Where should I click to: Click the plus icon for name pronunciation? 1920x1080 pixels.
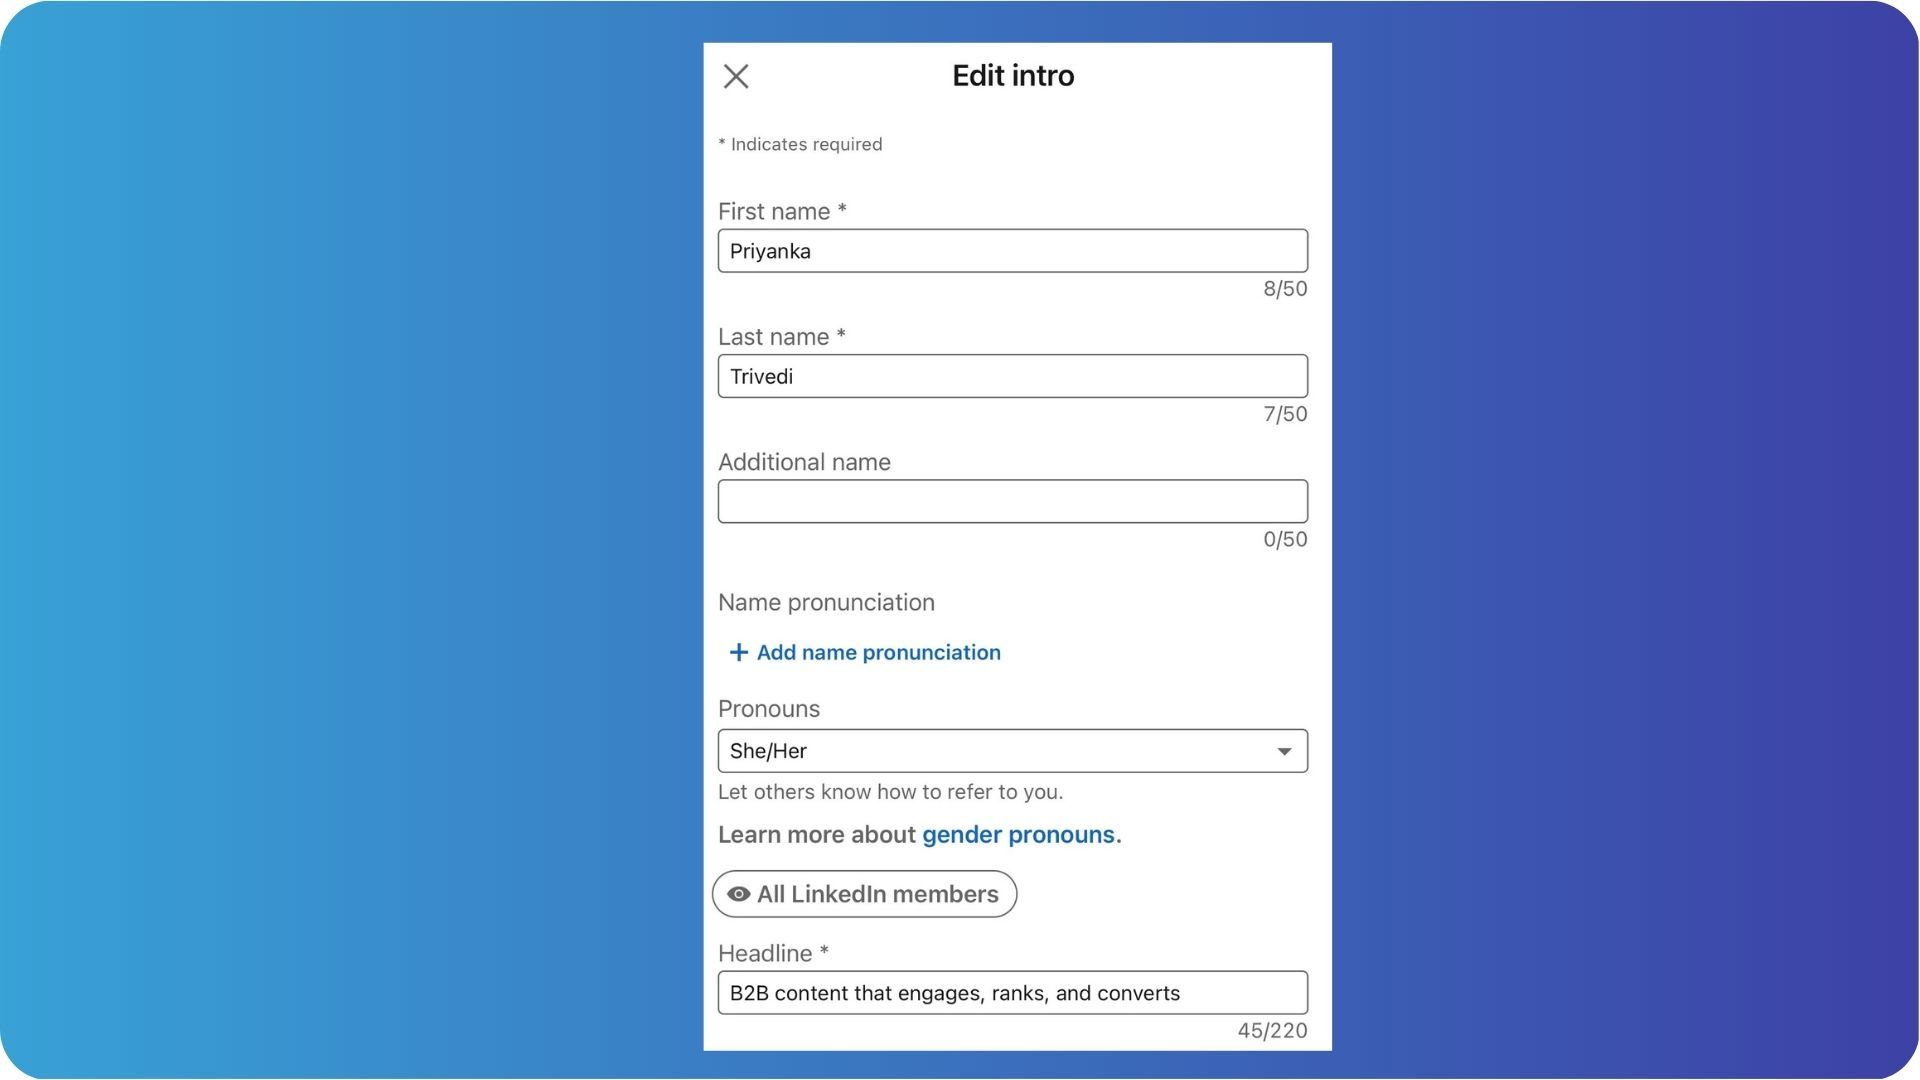click(x=739, y=652)
